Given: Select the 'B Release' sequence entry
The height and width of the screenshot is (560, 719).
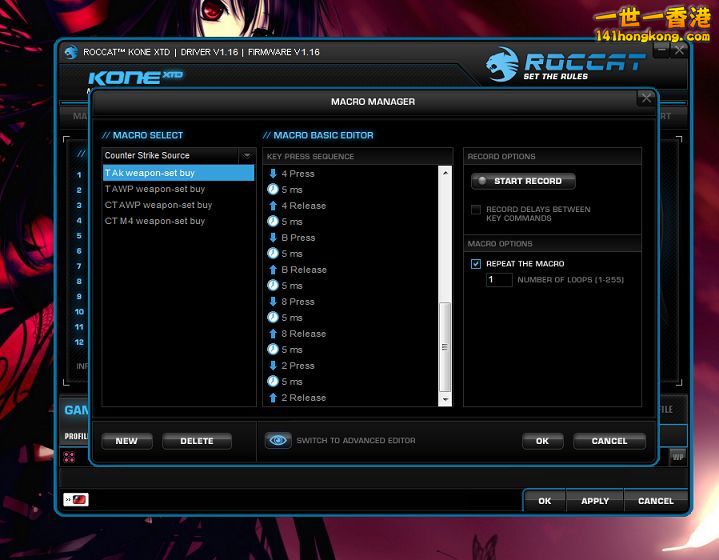Looking at the screenshot, I should coord(304,270).
